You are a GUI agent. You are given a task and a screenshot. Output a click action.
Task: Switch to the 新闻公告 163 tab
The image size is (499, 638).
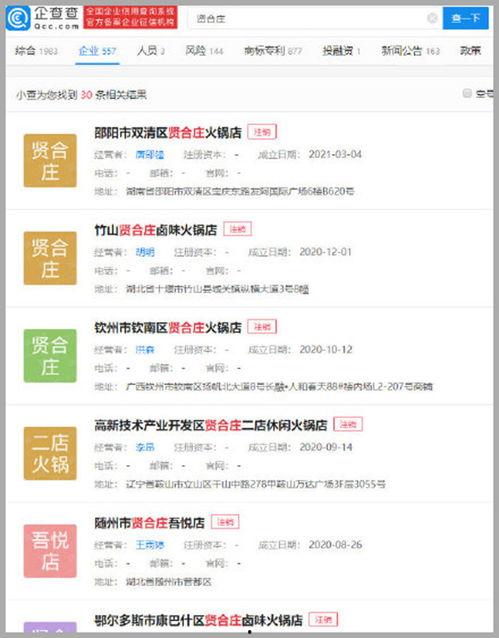(410, 51)
